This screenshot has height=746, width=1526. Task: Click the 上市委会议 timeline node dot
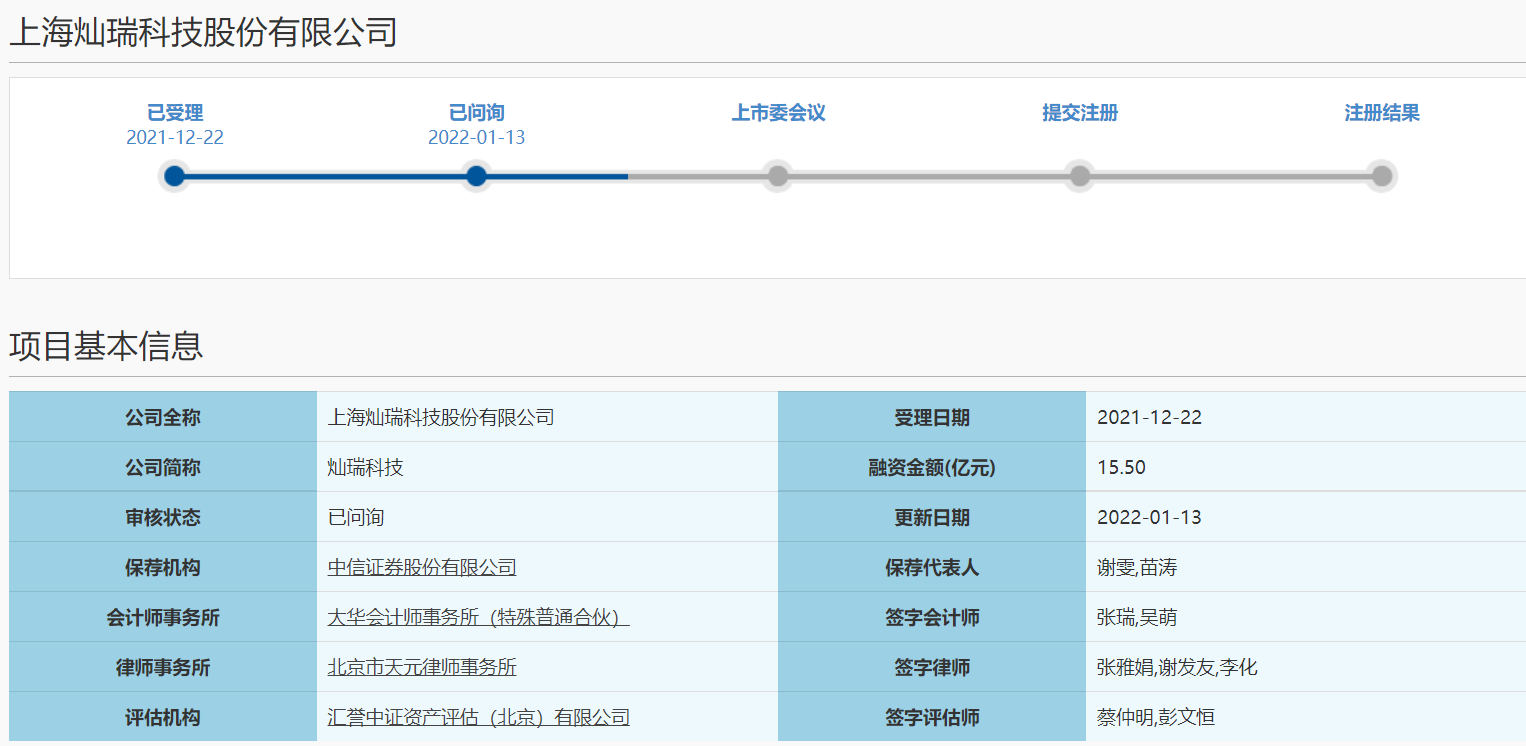point(778,177)
